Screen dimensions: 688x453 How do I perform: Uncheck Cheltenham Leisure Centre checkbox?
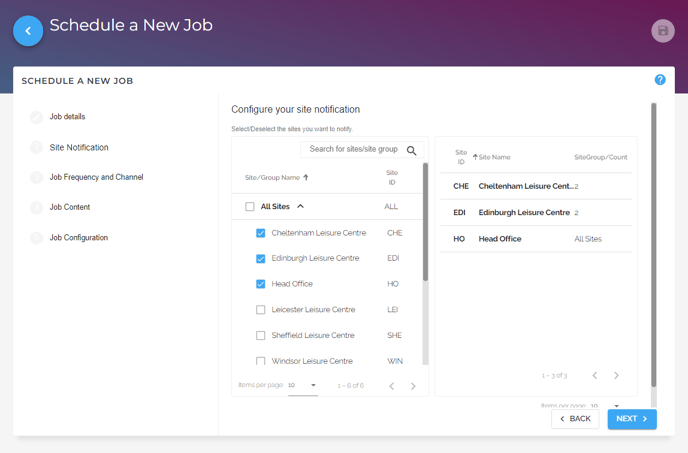[x=261, y=233]
